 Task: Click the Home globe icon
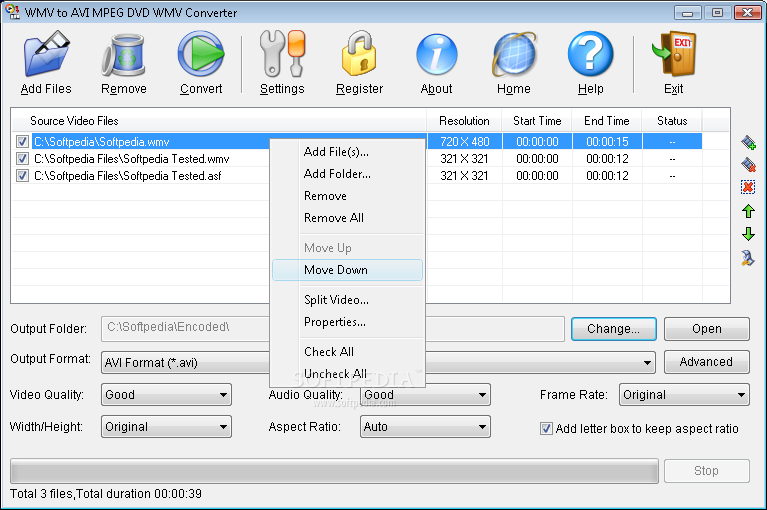click(514, 54)
